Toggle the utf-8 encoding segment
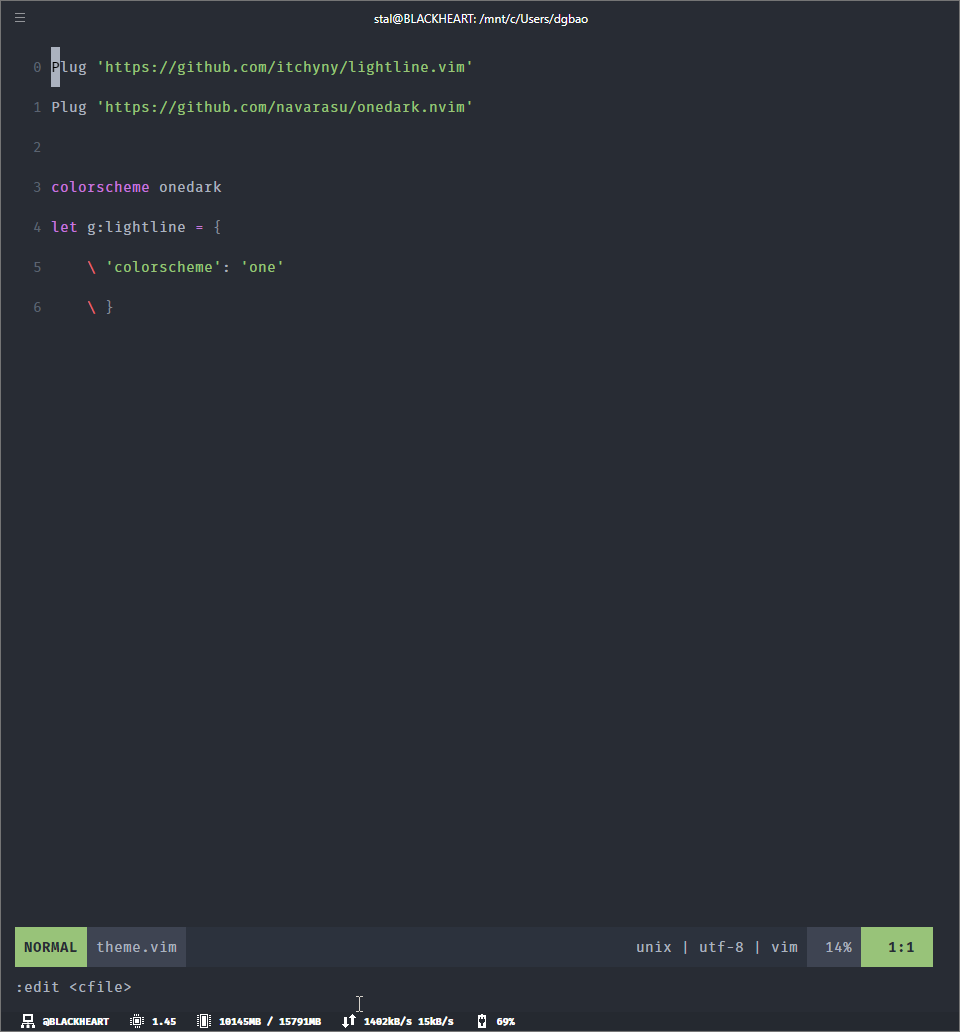 click(x=721, y=946)
